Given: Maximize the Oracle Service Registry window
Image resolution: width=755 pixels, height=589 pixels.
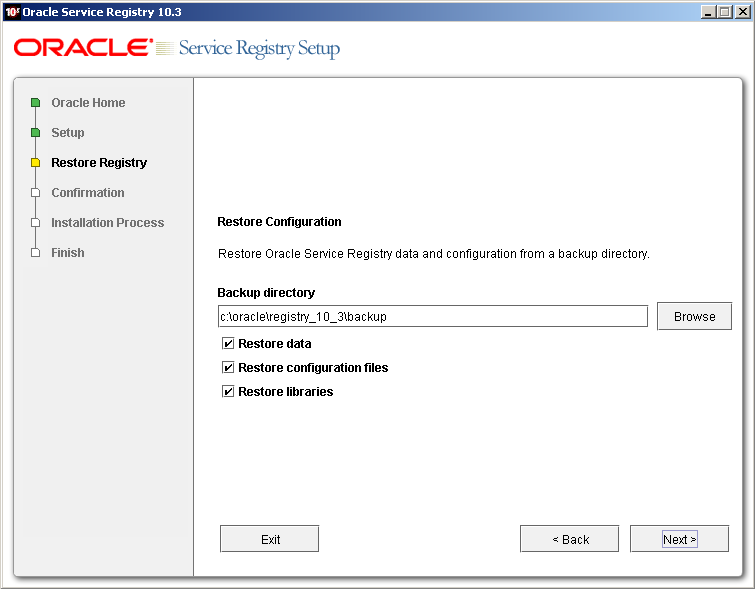Looking at the screenshot, I should [725, 12].
